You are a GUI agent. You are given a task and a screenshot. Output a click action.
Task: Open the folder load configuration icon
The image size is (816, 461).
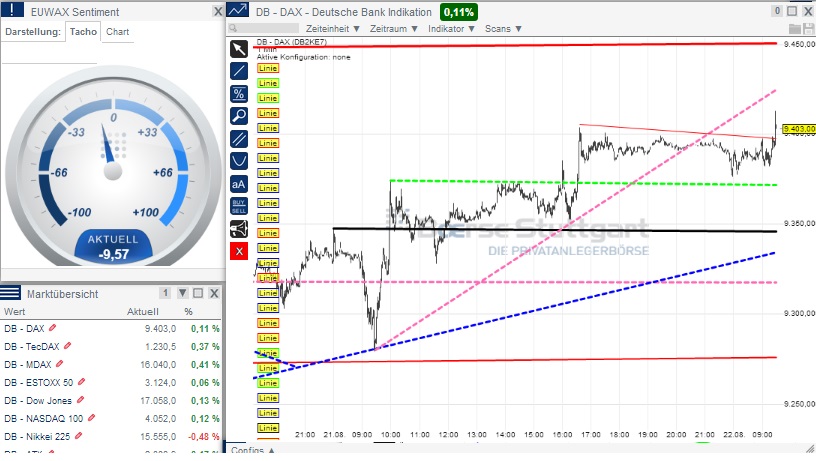(x=795, y=29)
